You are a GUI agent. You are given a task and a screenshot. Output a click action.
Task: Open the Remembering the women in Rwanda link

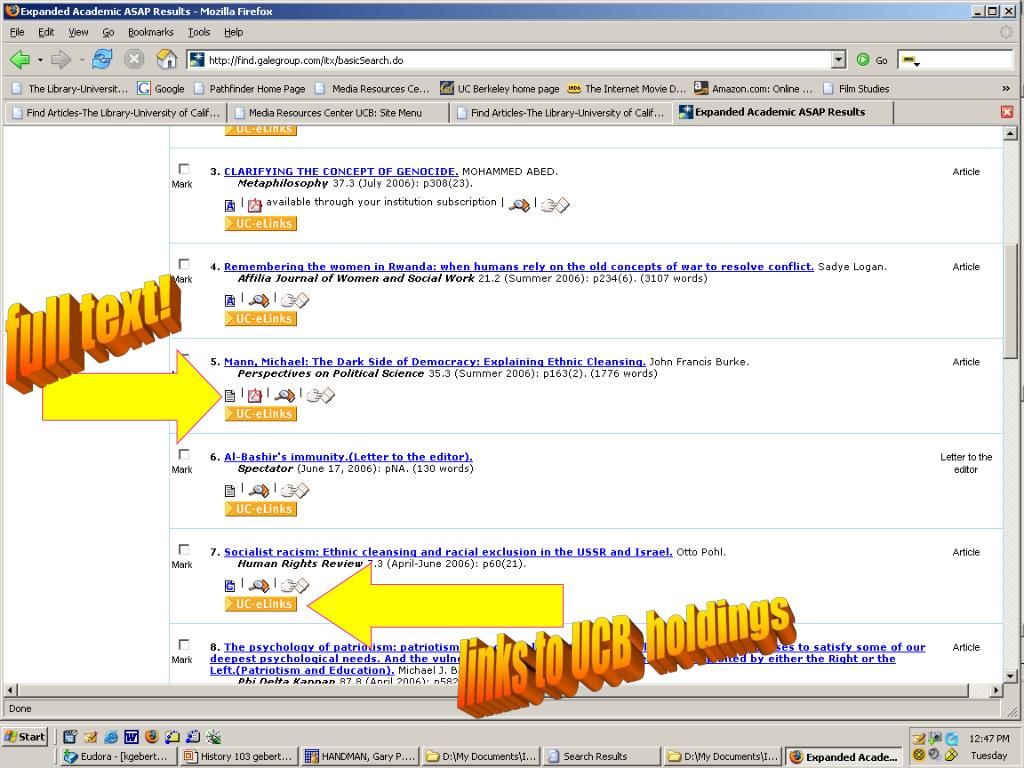click(x=519, y=266)
